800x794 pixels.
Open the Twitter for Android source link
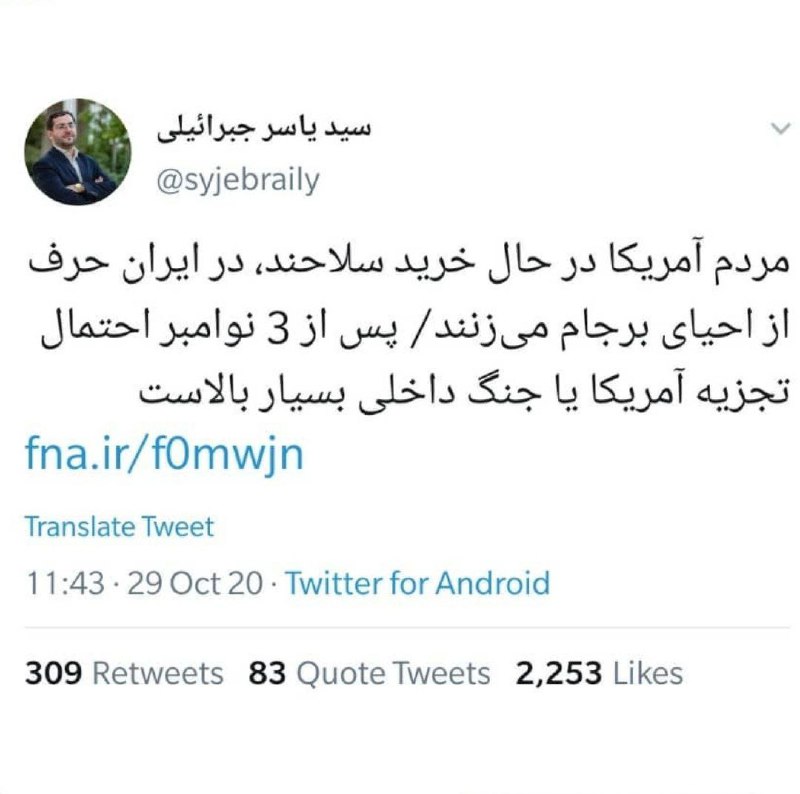pyautogui.click(x=418, y=583)
